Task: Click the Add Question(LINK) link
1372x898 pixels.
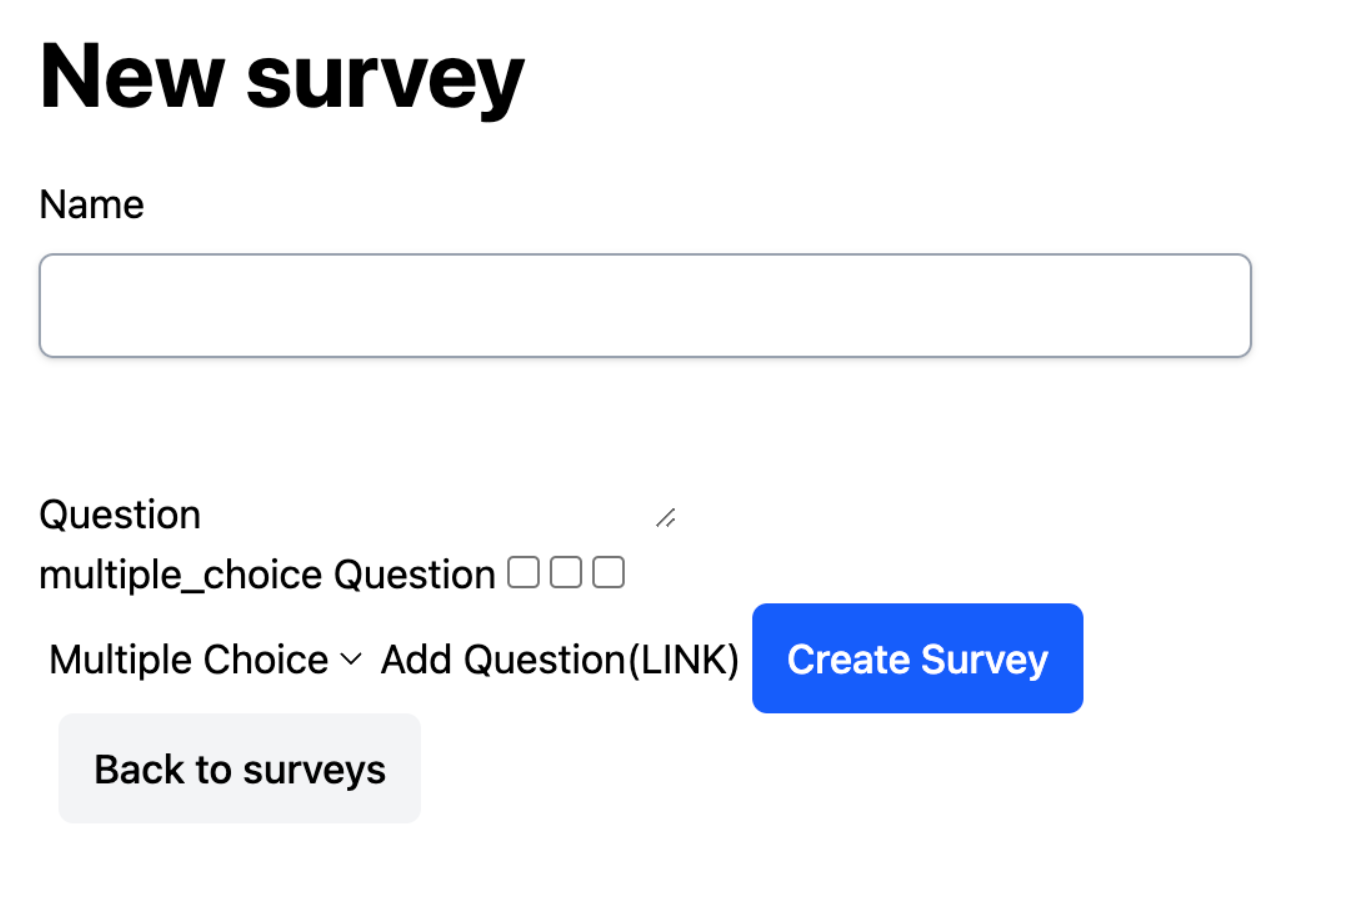Action: coord(559,659)
